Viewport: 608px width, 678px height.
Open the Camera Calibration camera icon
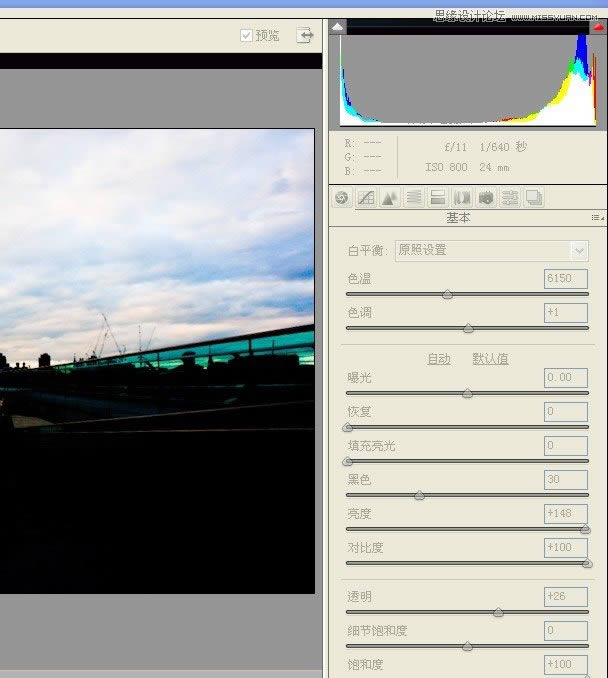click(486, 198)
